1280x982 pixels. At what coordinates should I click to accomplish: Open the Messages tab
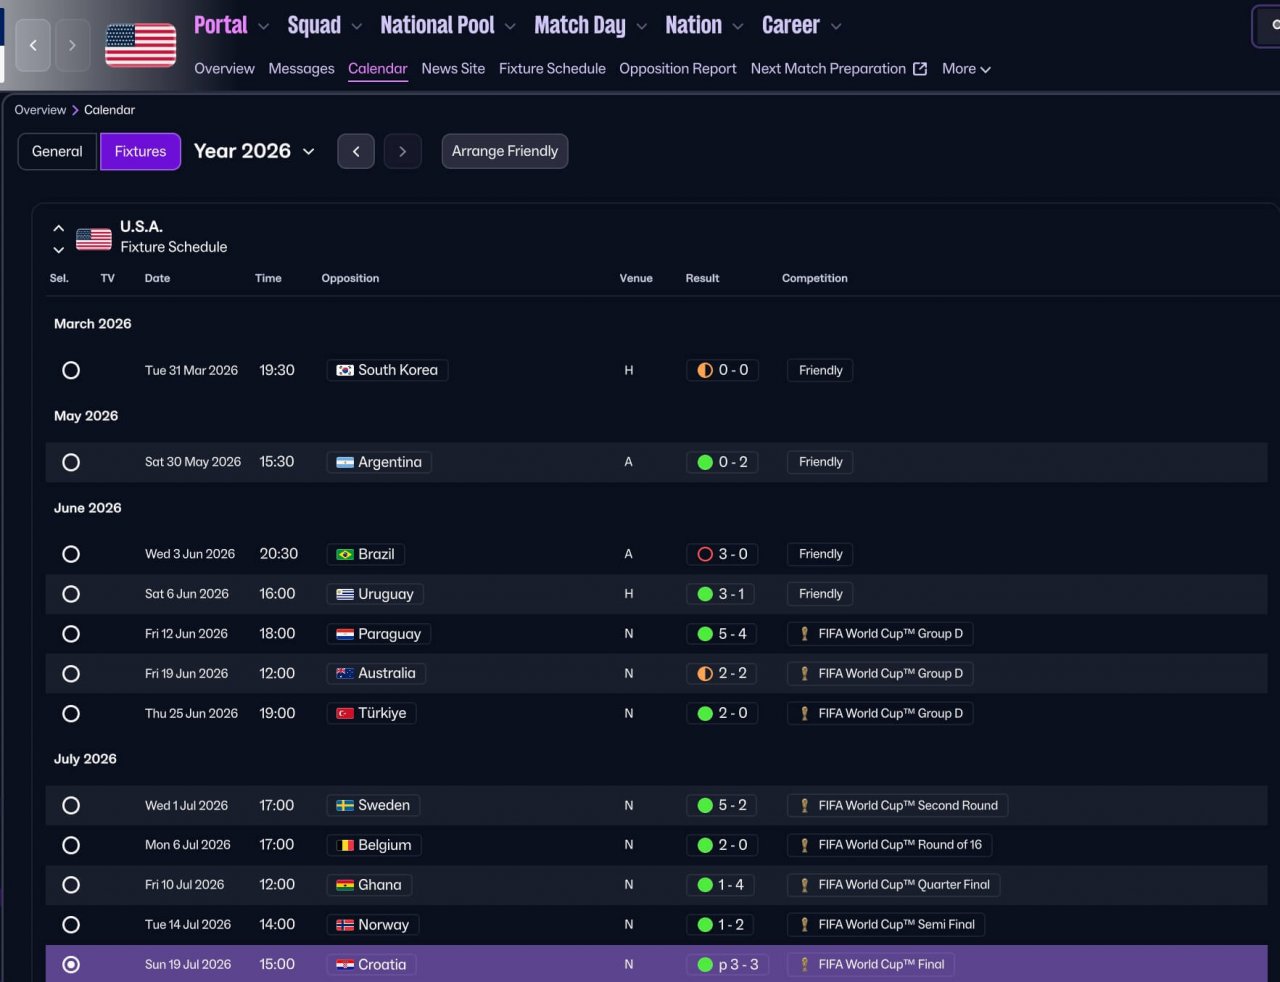[x=301, y=69]
